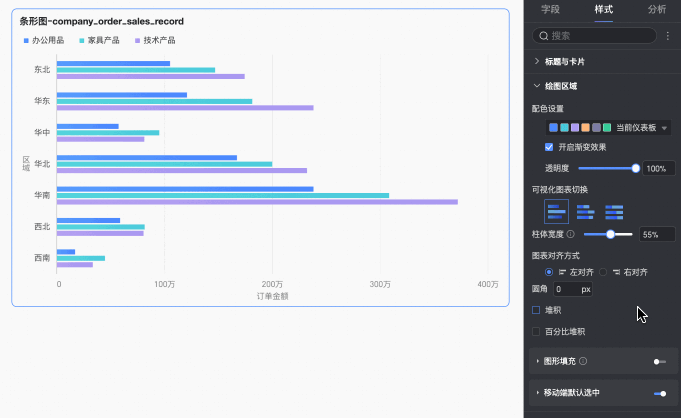Click the 家具产品 legend label
This screenshot has width=681, height=418.
(x=103, y=41)
